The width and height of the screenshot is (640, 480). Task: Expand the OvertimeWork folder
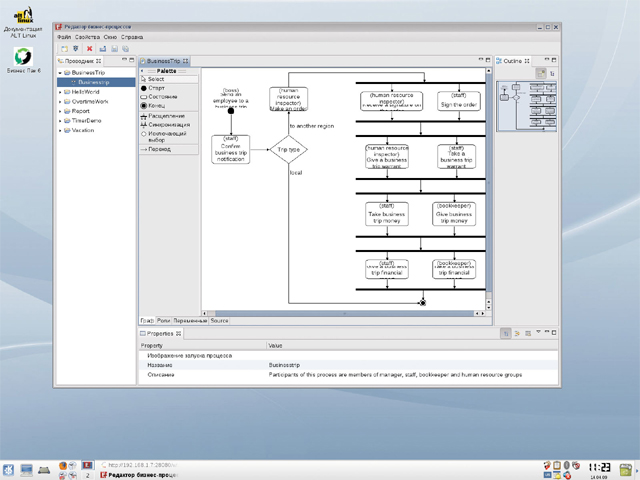coord(60,102)
